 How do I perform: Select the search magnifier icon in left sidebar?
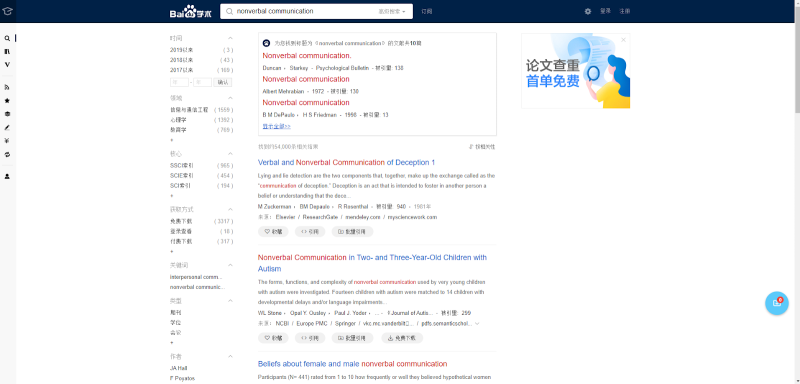7,38
